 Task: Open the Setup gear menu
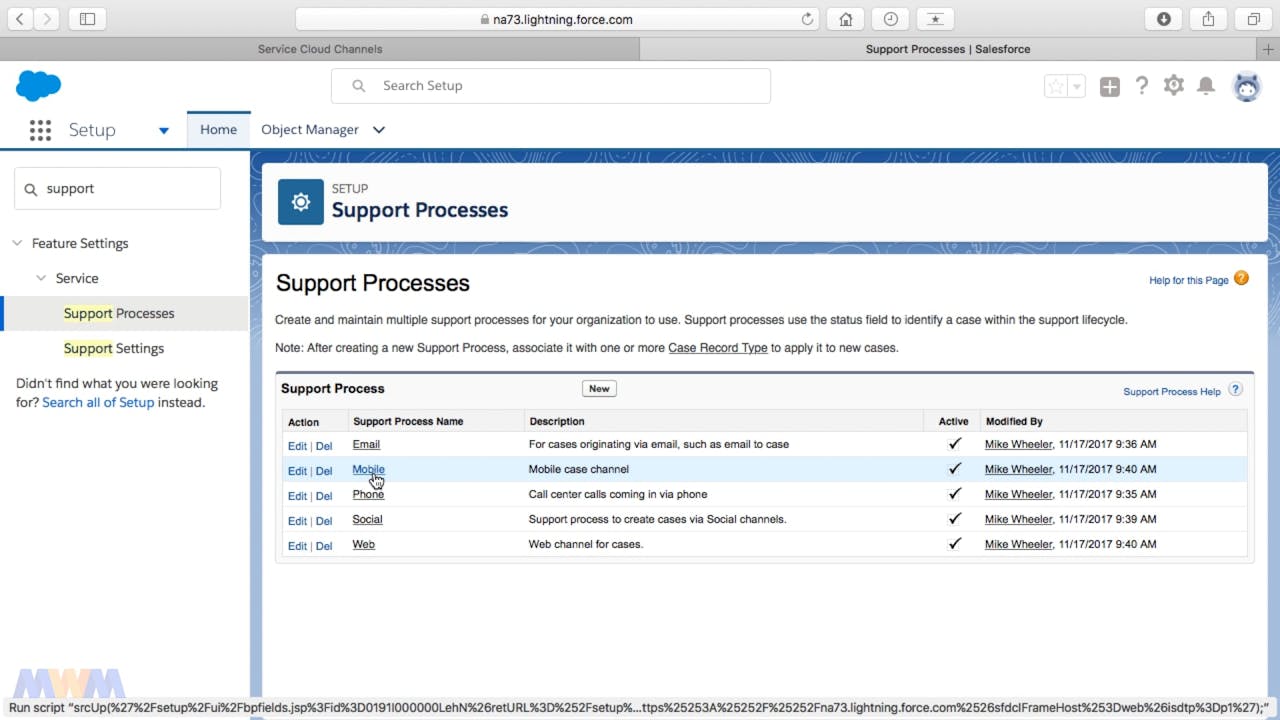tap(1174, 86)
